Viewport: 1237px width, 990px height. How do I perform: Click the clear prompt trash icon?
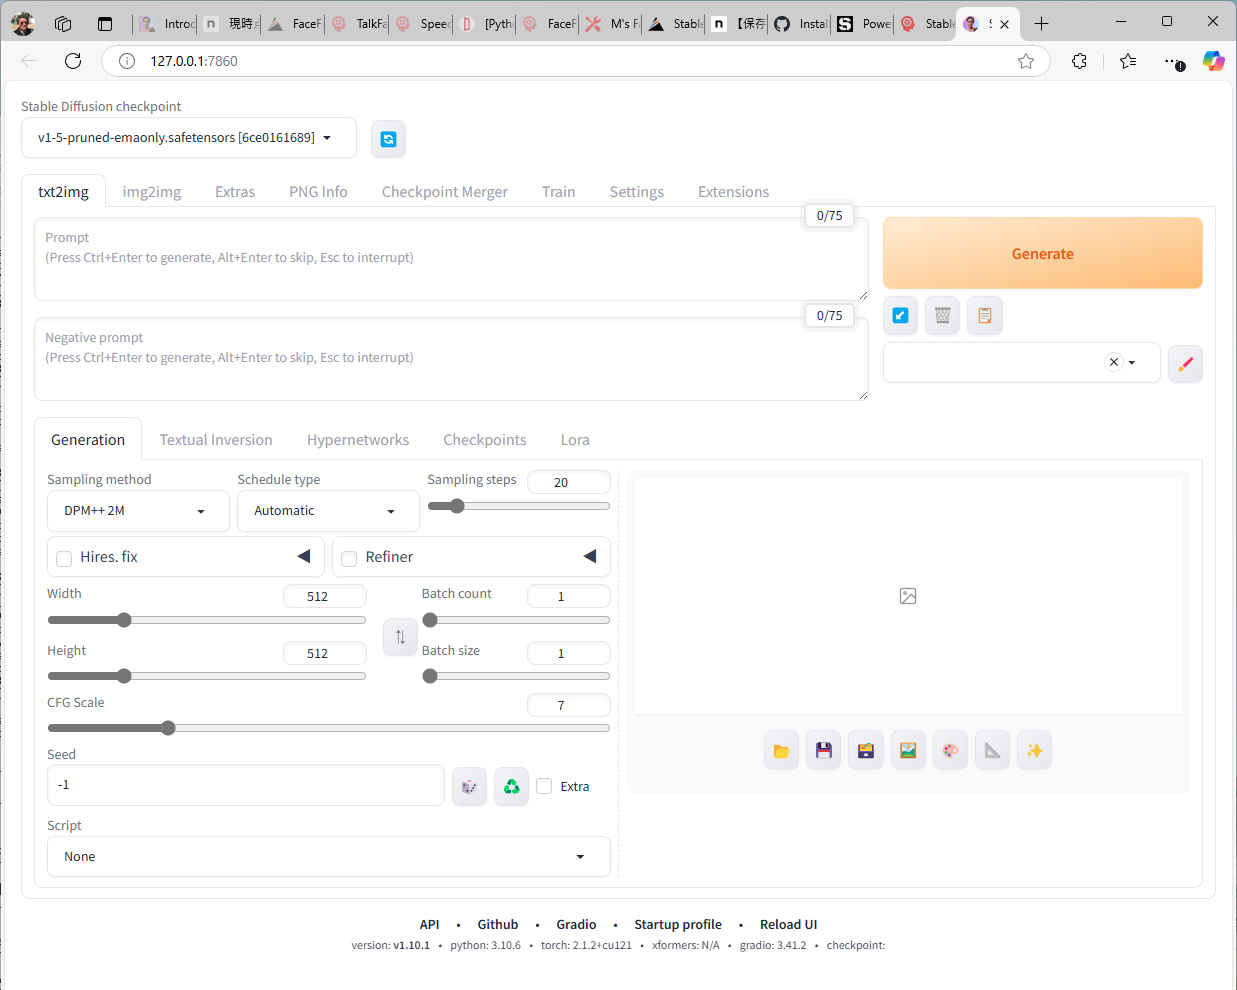point(942,316)
